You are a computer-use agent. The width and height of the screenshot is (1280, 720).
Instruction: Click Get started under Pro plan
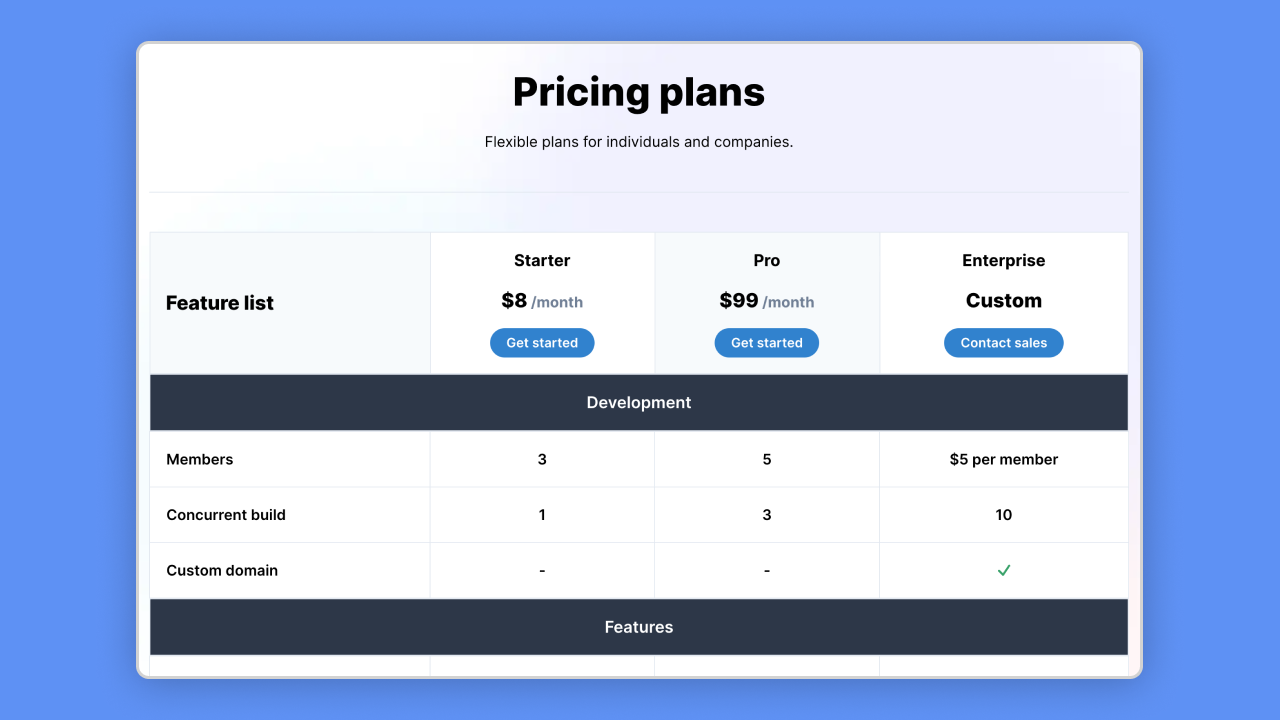(767, 343)
